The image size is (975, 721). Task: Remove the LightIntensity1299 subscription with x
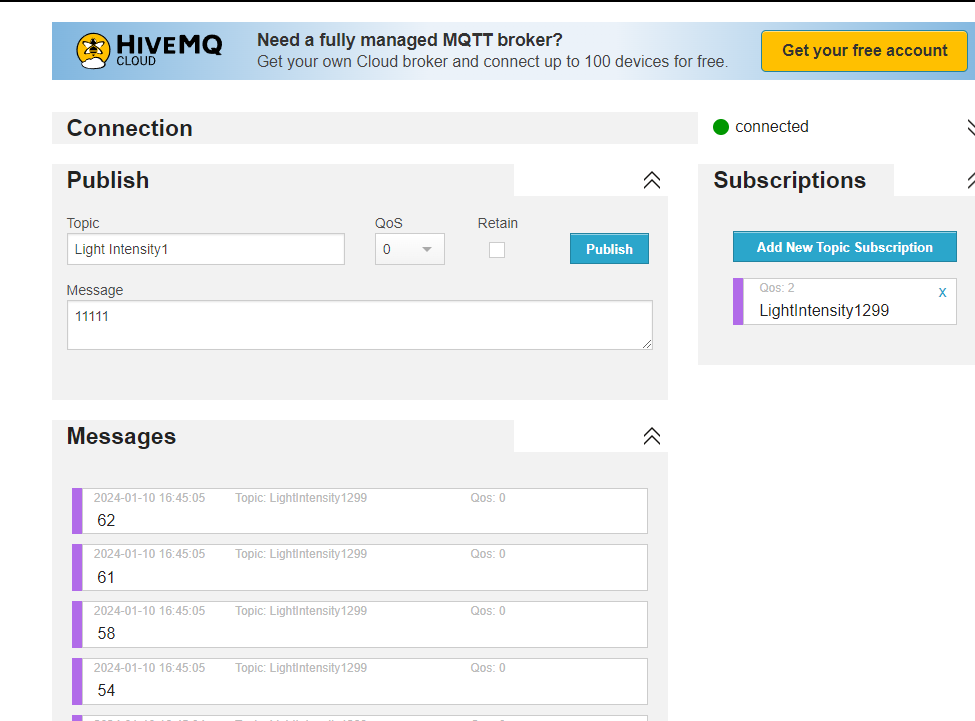point(942,292)
